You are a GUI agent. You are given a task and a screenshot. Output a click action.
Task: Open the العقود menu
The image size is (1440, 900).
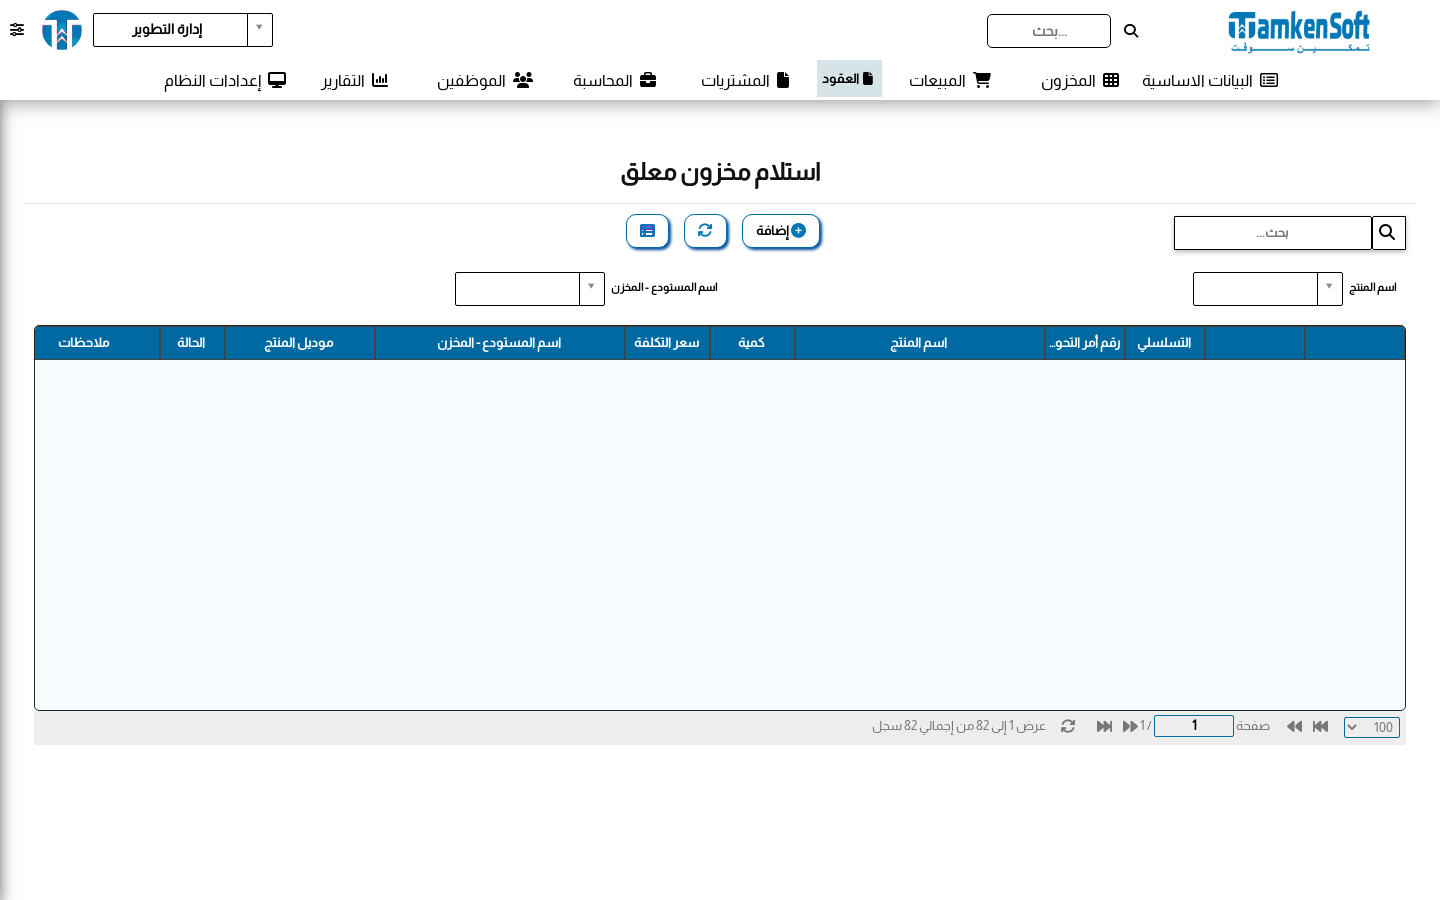(x=849, y=78)
